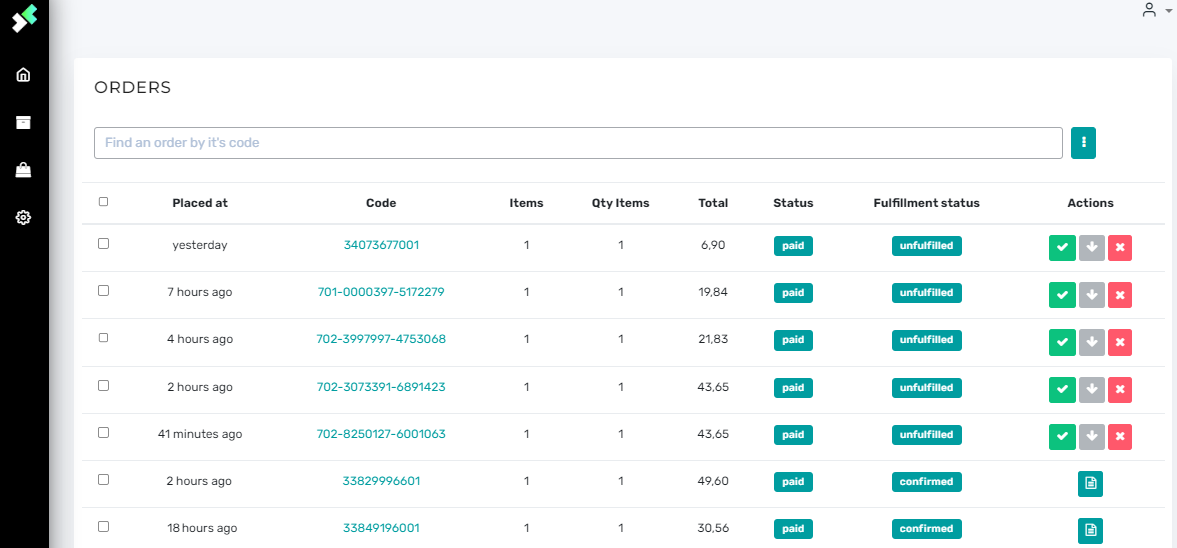Open the three-dot options menu beside search
This screenshot has height=548, width=1177.
(x=1083, y=143)
